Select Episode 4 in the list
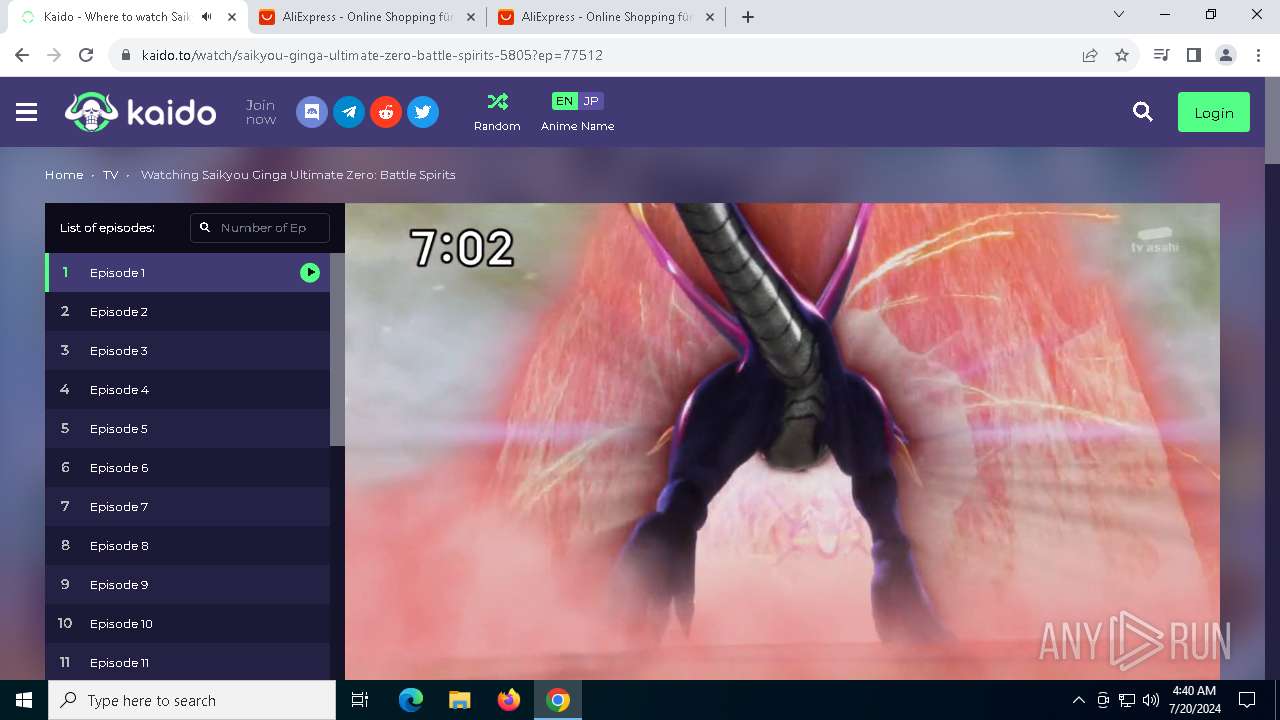This screenshot has width=1280, height=720. 187,390
